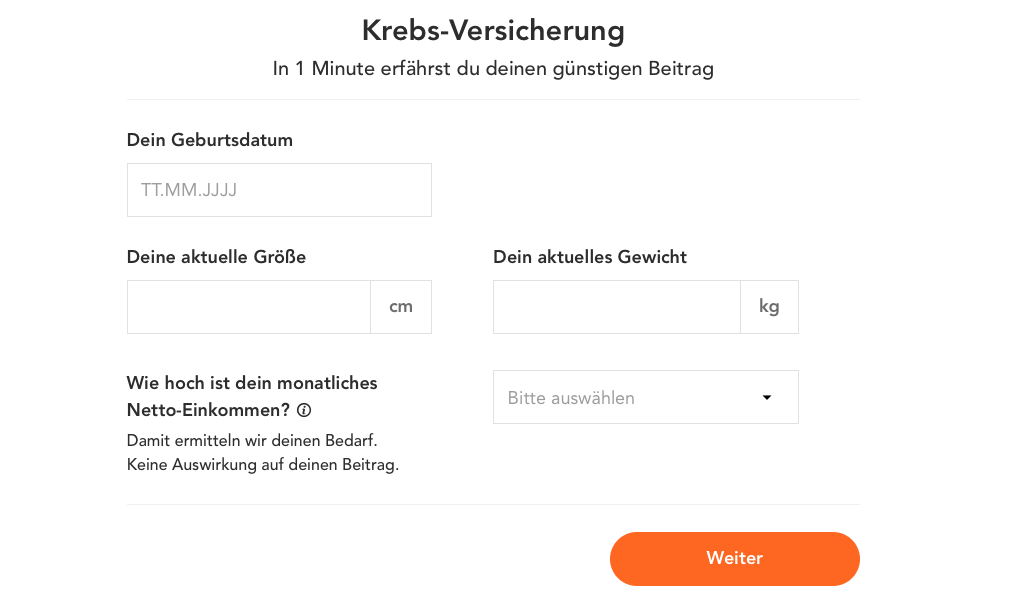Click the 'Dein aktuelles Gewicht' label
This screenshot has width=1030, height=609.
point(590,257)
